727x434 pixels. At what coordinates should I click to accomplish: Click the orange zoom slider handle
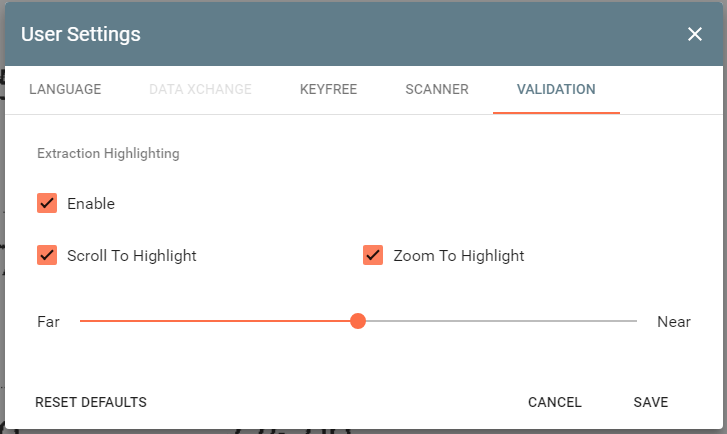pos(358,321)
